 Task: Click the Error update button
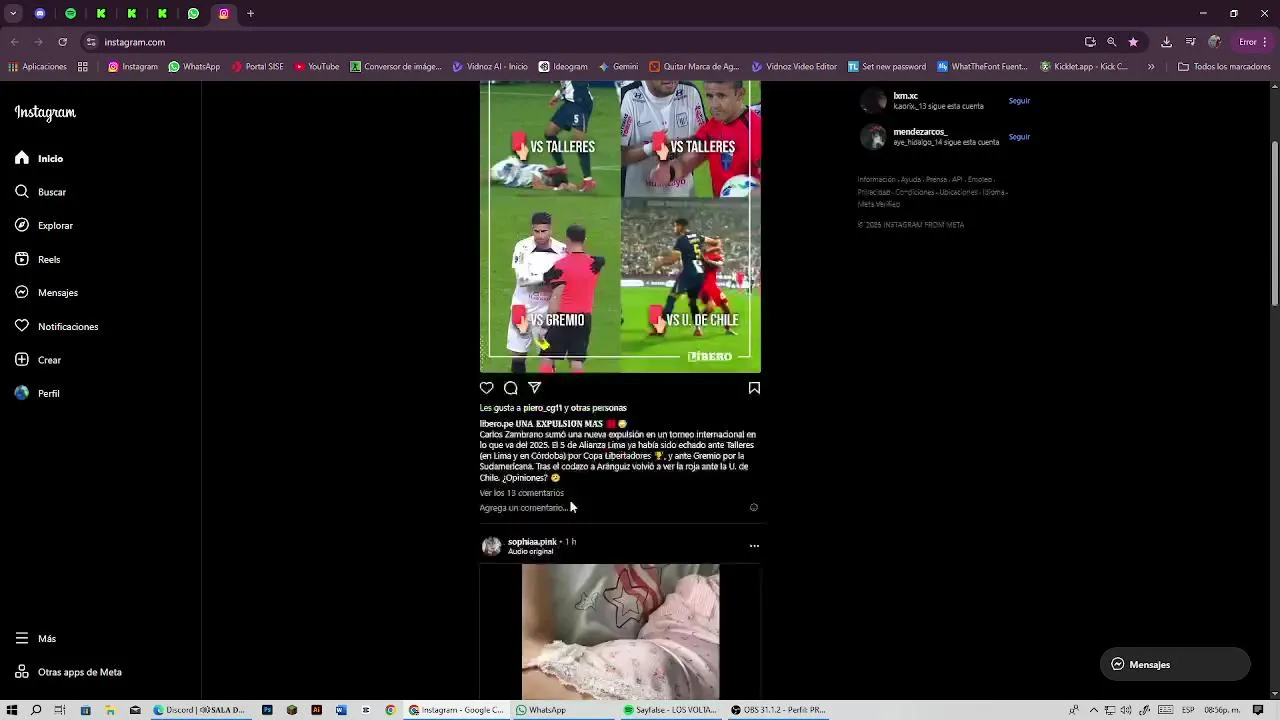click(x=1254, y=42)
